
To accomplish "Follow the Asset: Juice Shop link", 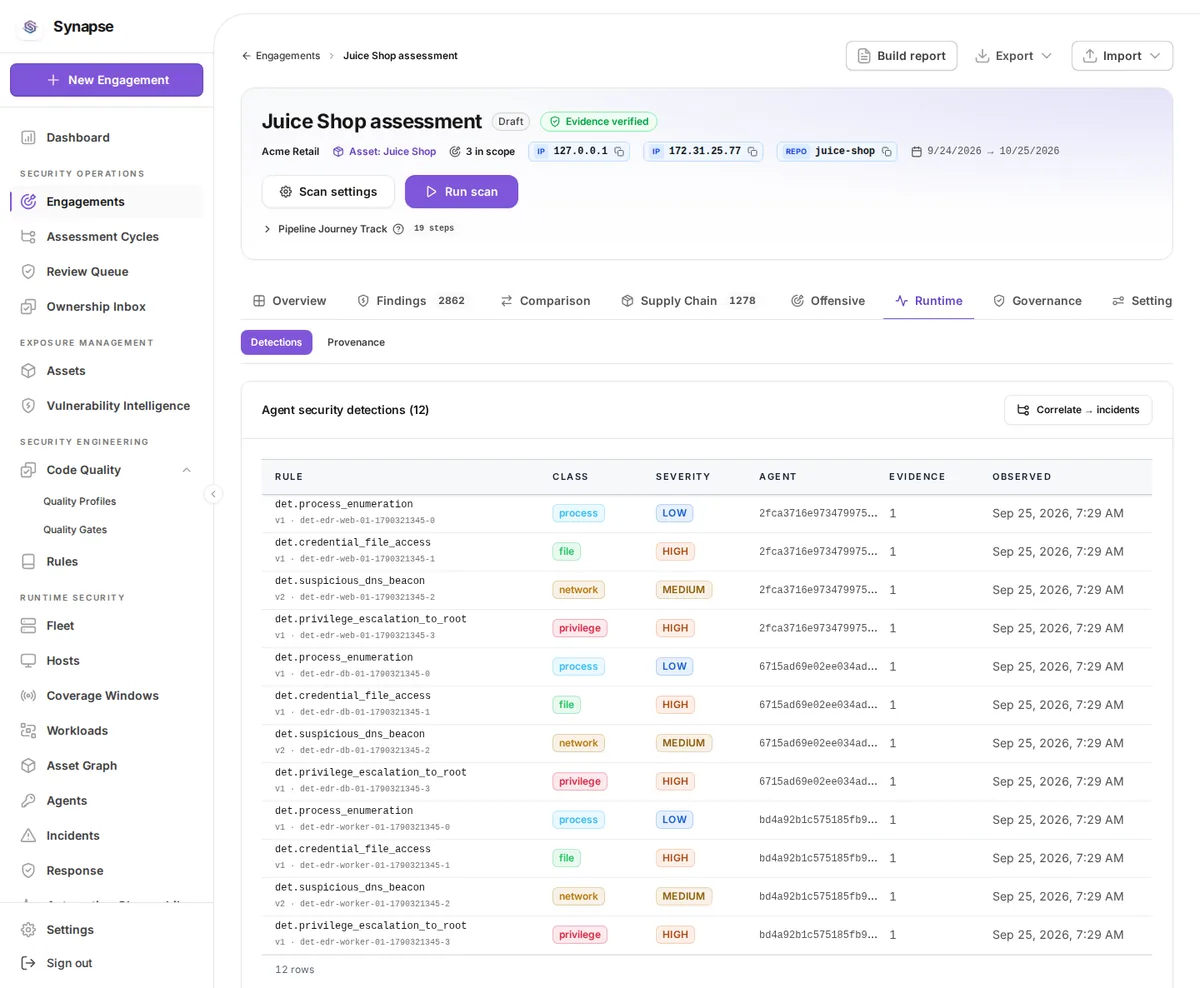I will pos(384,152).
